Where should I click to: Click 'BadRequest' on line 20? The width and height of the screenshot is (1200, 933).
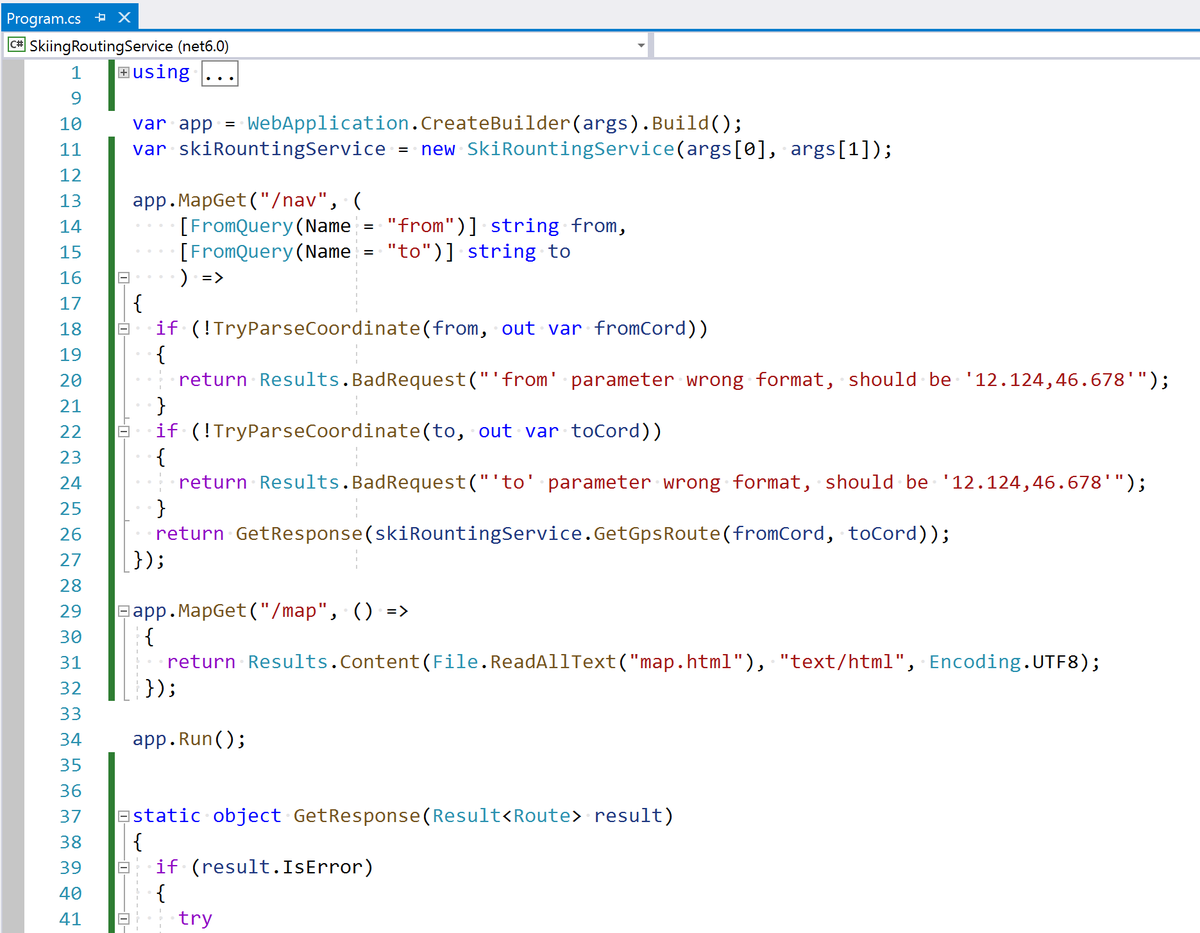click(409, 380)
